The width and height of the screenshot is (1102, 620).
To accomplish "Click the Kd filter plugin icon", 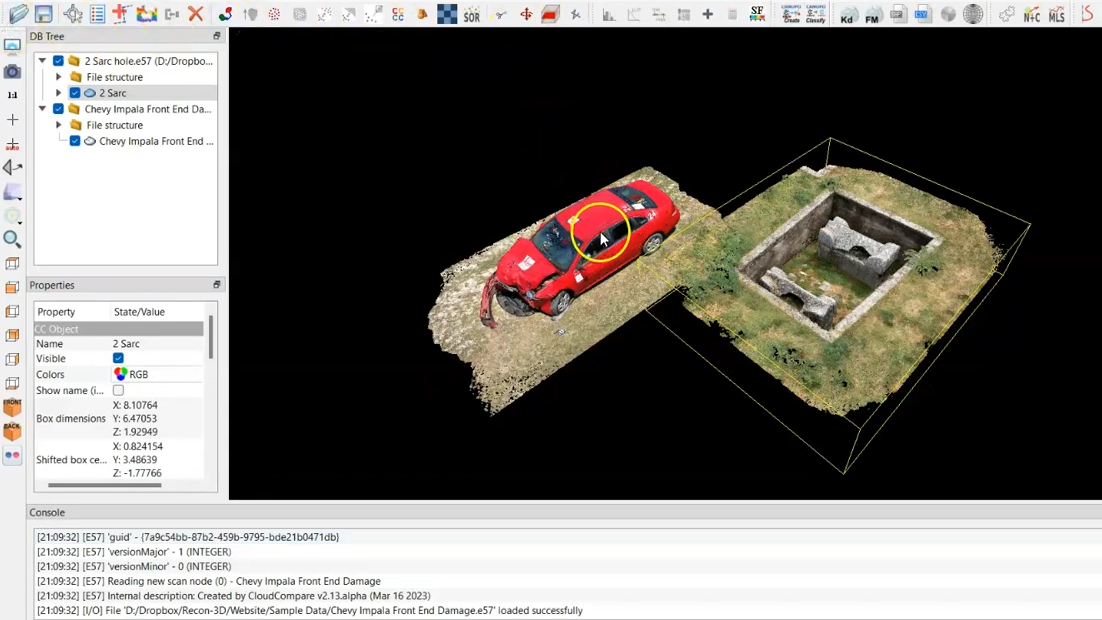I will pos(848,15).
